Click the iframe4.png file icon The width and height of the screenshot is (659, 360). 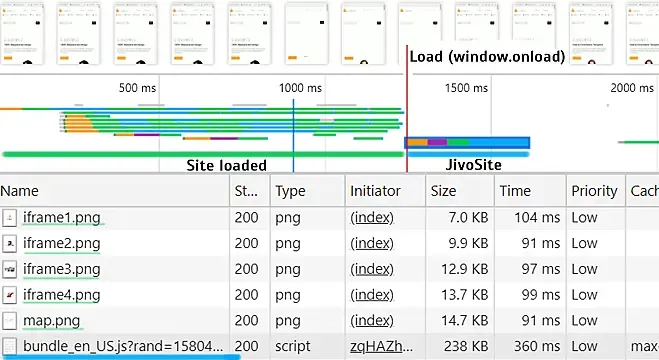(9, 295)
